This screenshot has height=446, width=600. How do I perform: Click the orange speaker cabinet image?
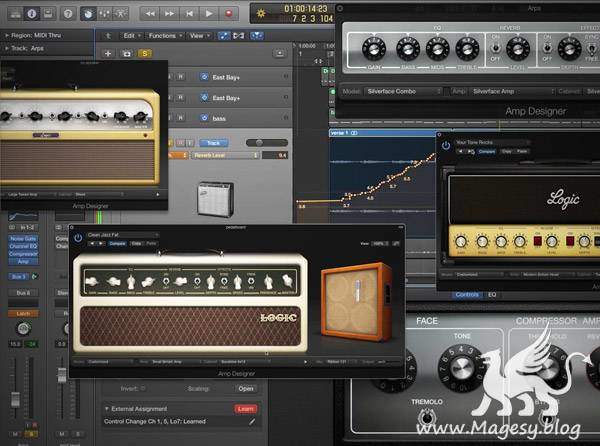click(357, 302)
